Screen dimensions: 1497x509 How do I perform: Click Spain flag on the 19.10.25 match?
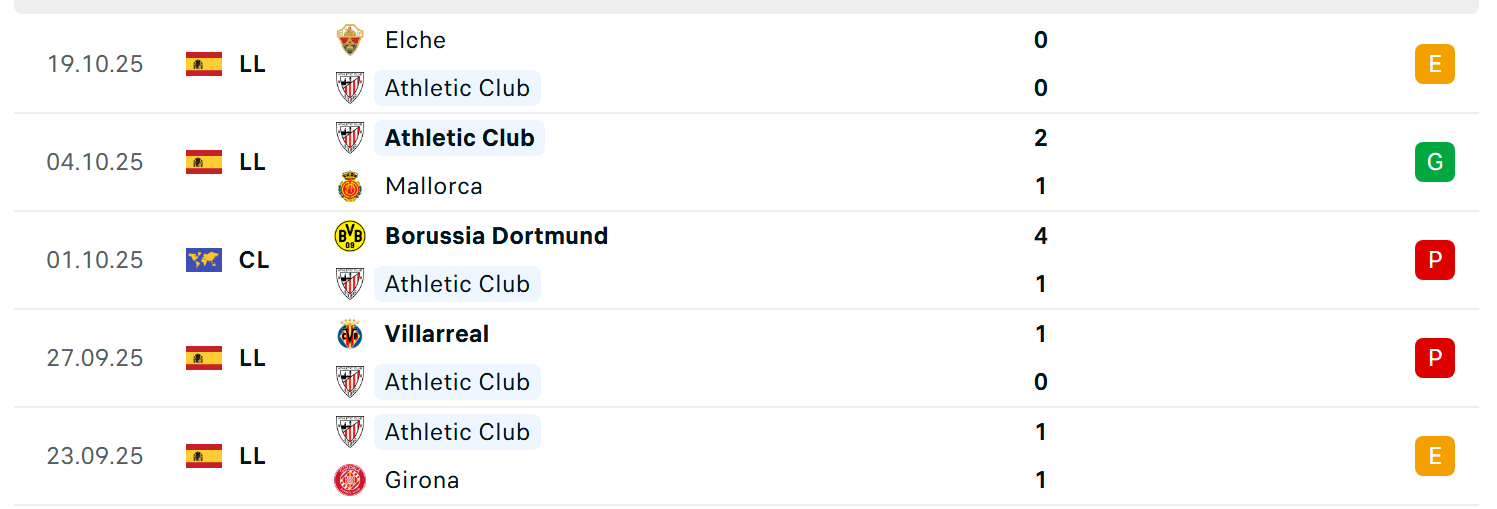point(204,64)
